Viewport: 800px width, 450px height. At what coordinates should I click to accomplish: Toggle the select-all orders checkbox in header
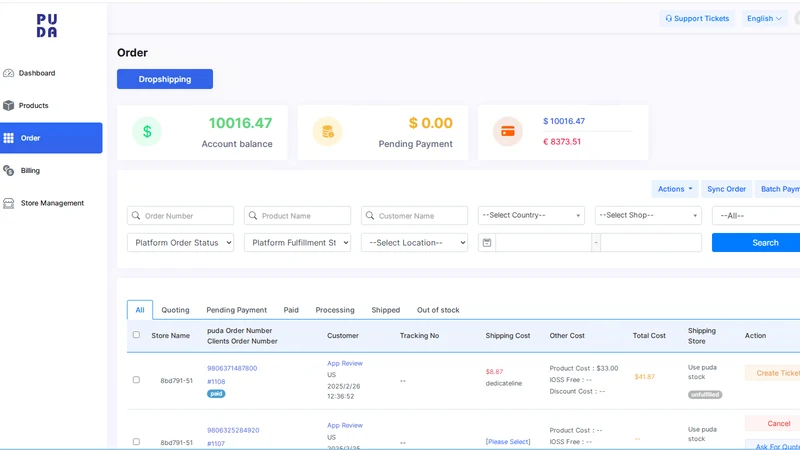[136, 335]
